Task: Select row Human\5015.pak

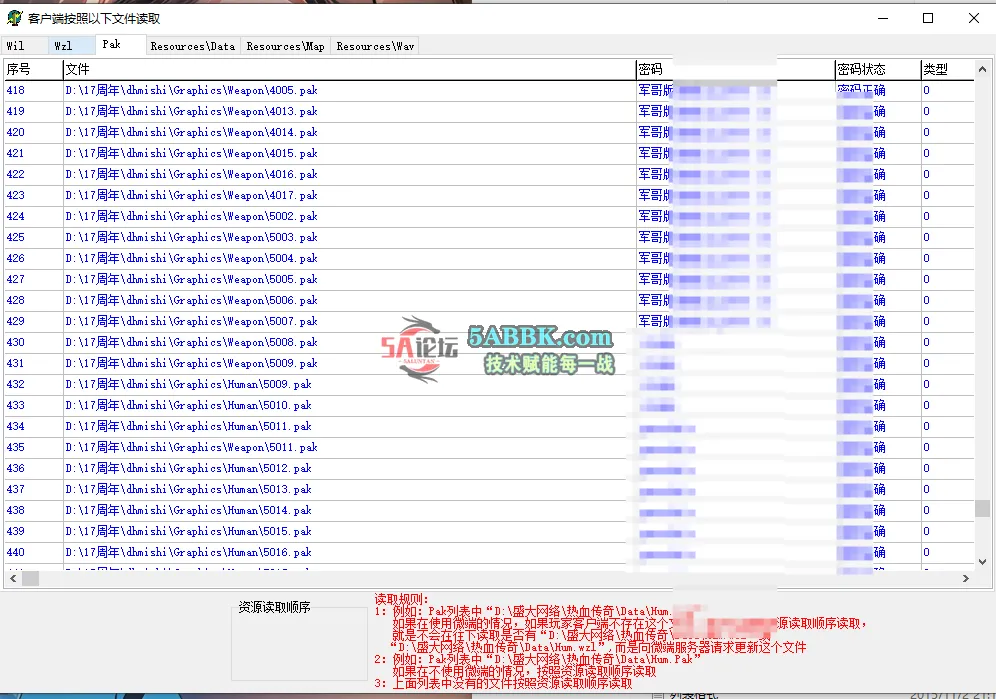Action: (x=489, y=531)
